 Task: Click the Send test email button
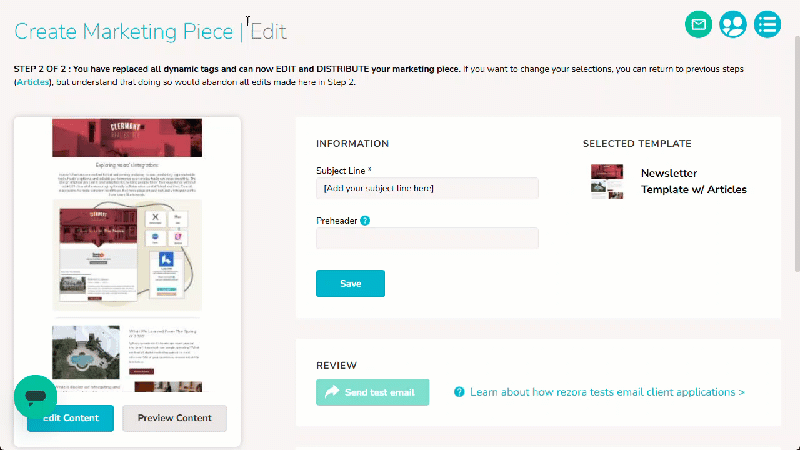click(x=372, y=392)
